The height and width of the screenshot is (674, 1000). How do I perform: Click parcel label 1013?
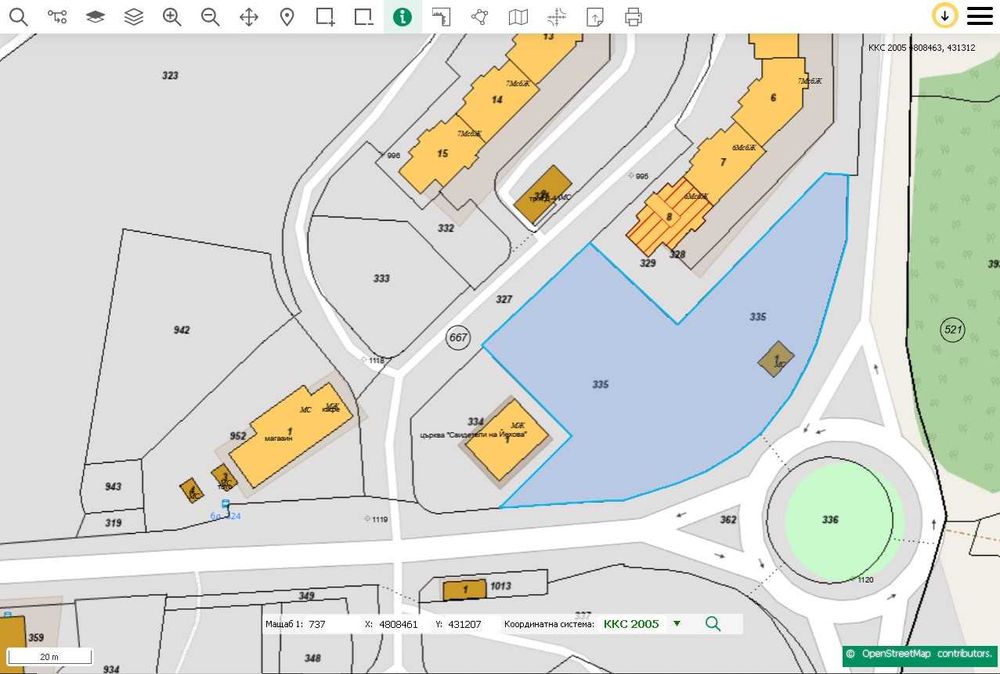501,585
